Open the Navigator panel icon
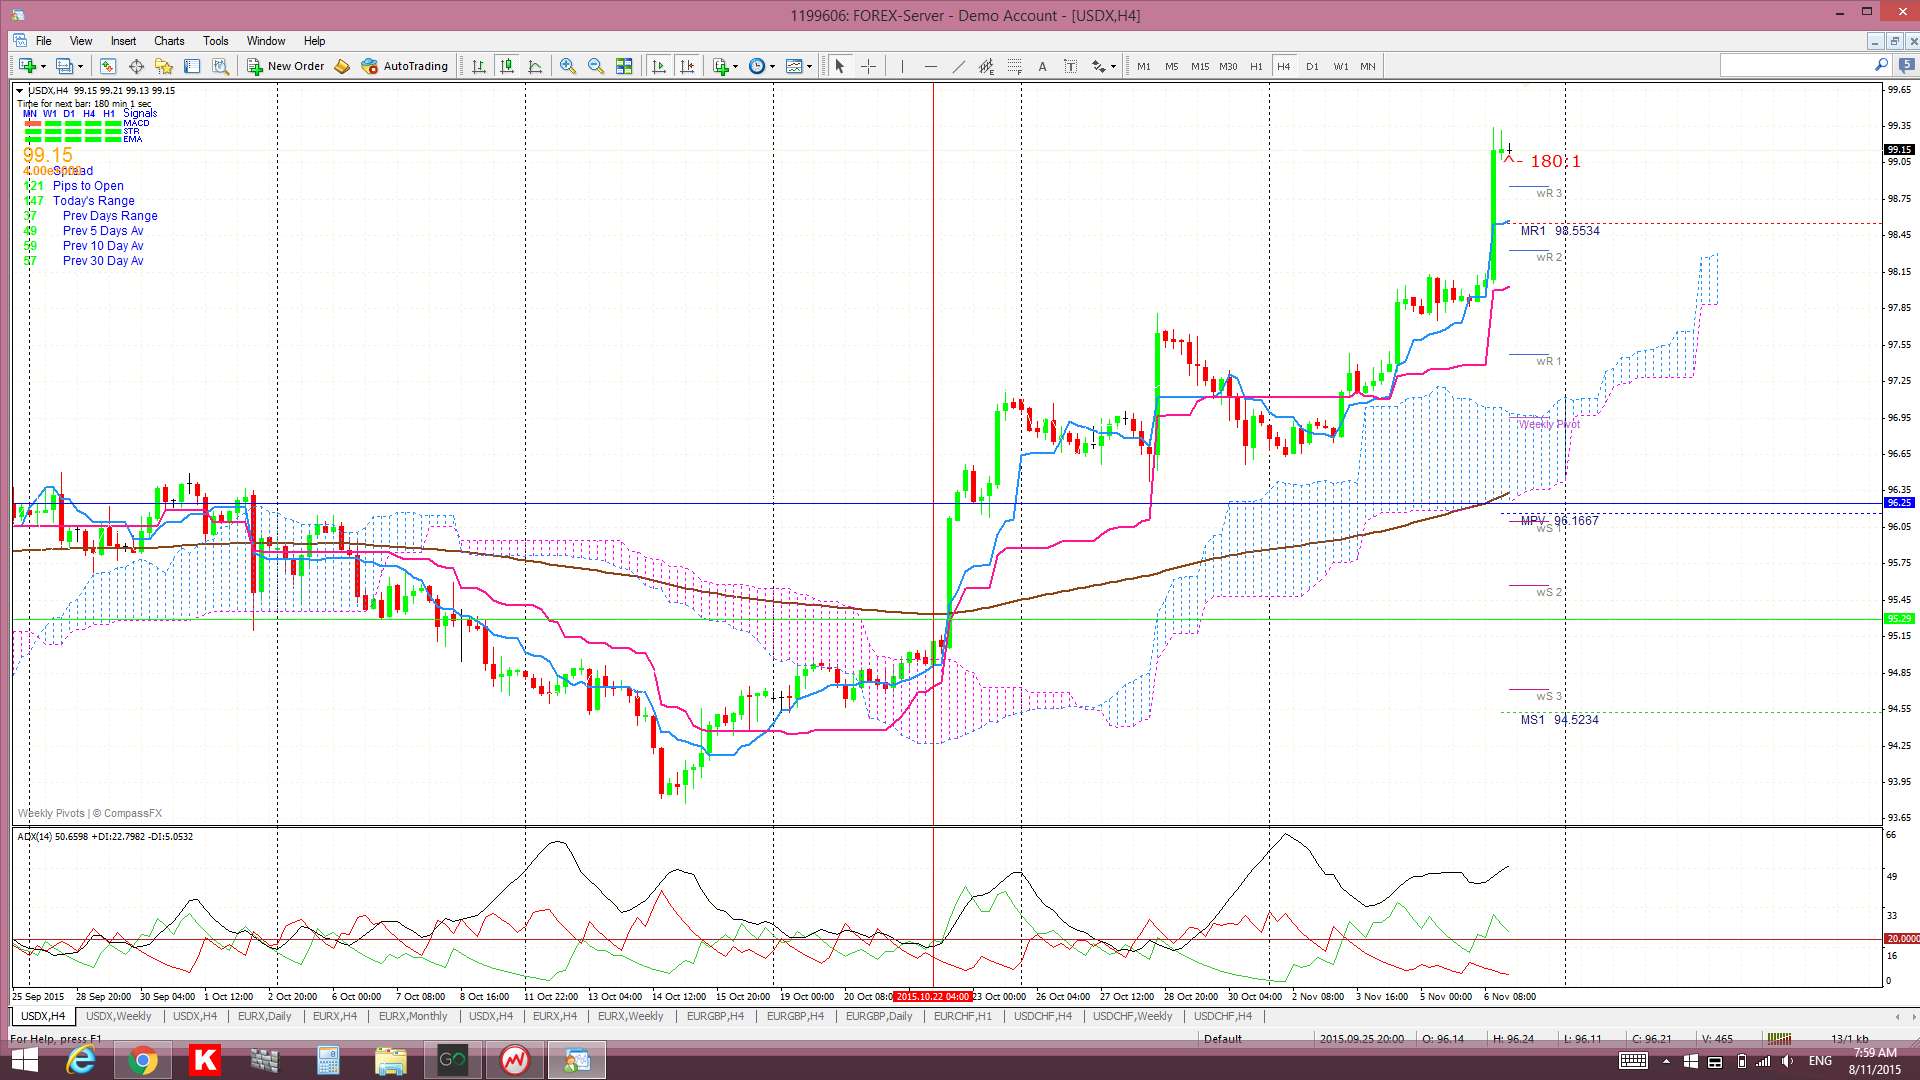 pyautogui.click(x=164, y=66)
